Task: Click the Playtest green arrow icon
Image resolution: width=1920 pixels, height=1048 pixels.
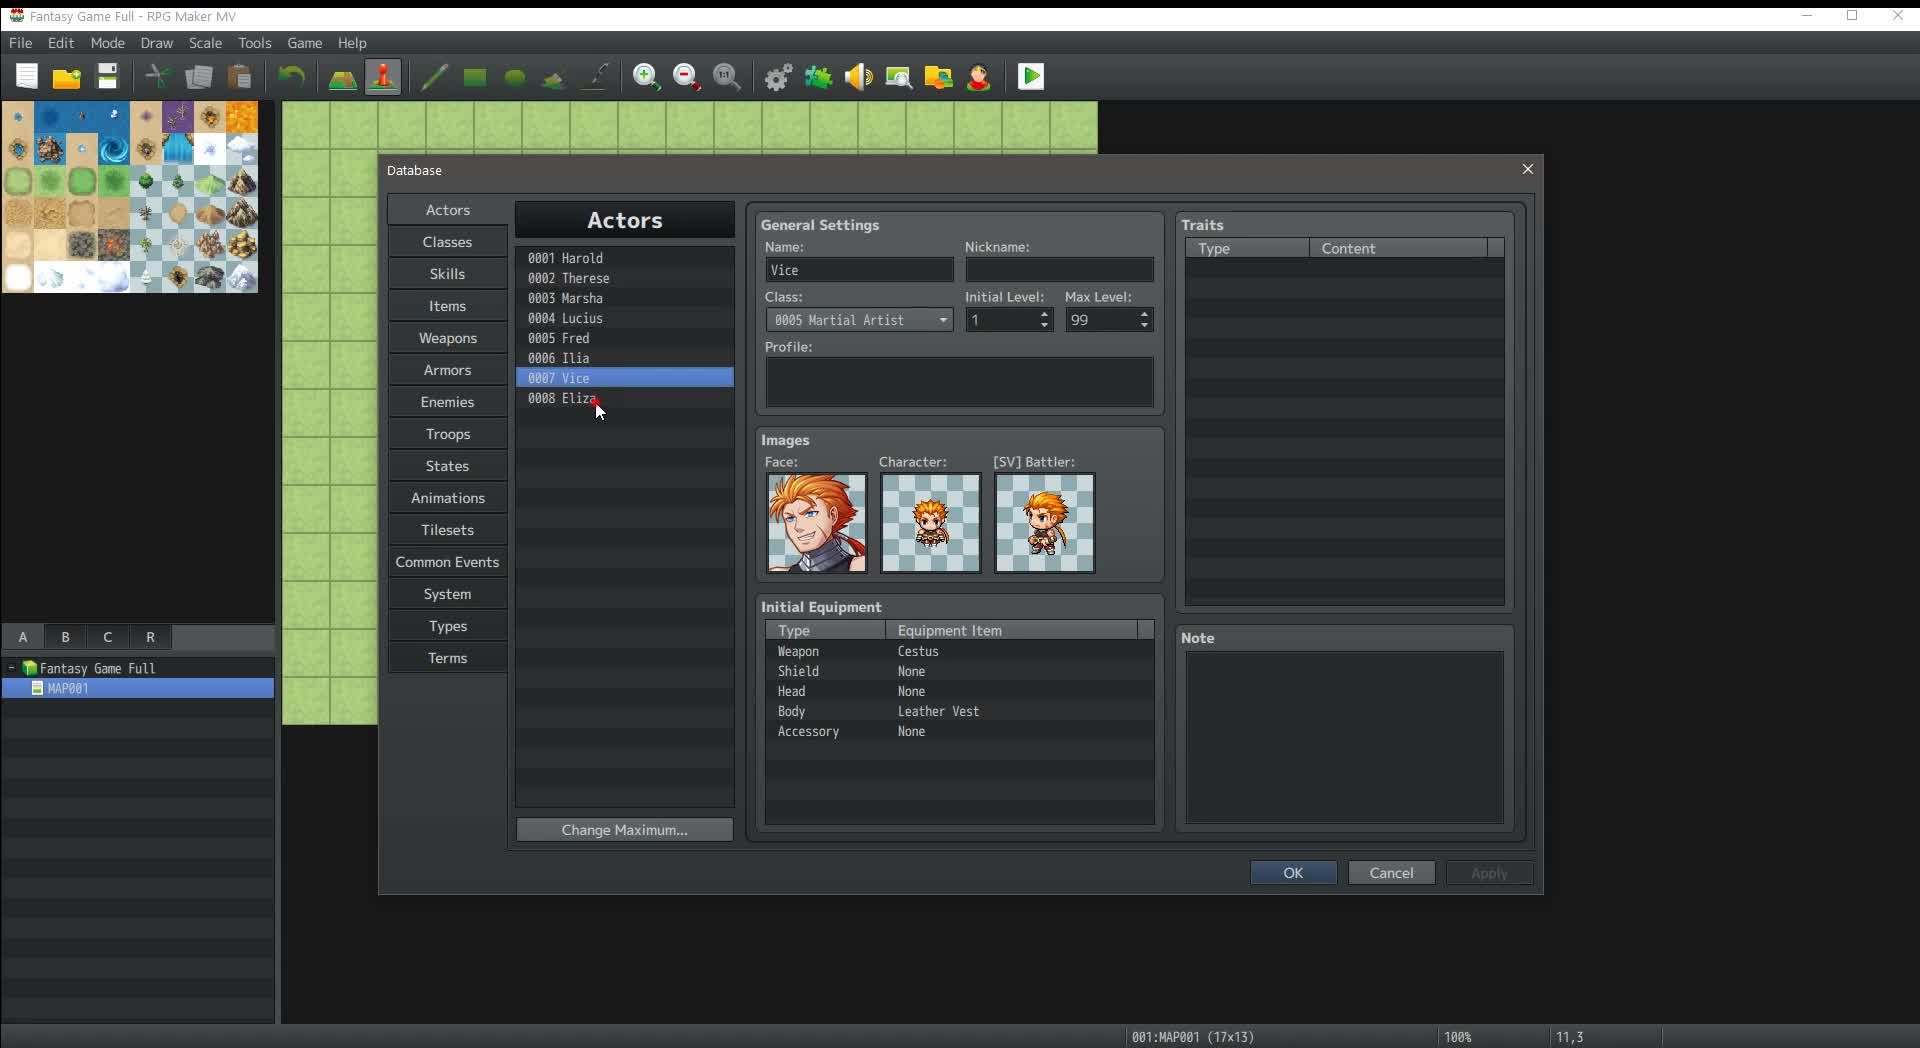Action: [1031, 77]
